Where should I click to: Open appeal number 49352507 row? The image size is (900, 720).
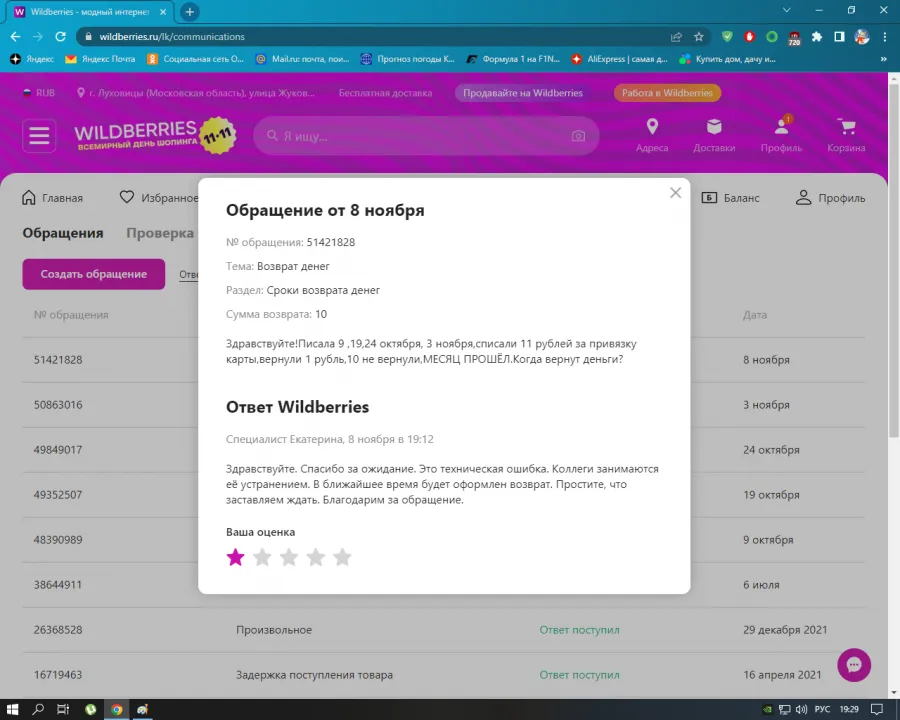pos(444,495)
